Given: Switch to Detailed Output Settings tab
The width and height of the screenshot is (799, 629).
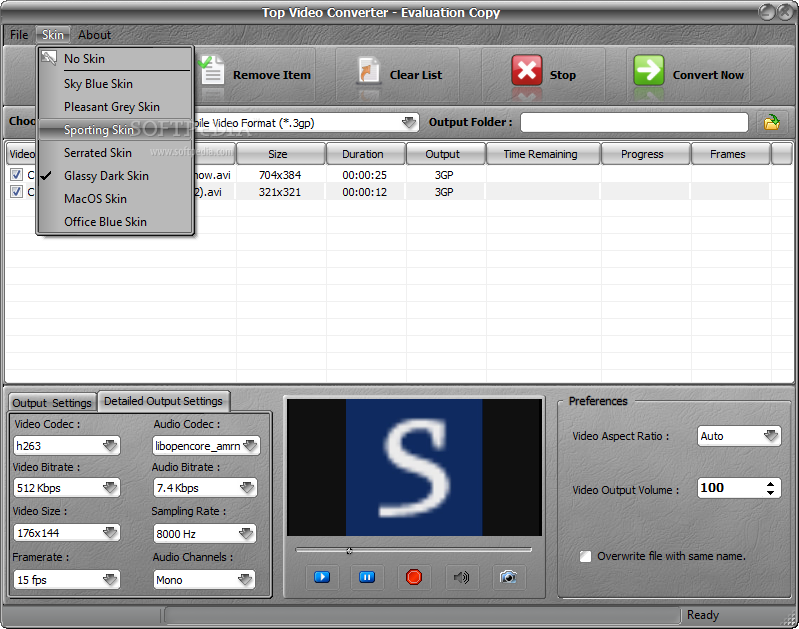Looking at the screenshot, I should pyautogui.click(x=164, y=401).
